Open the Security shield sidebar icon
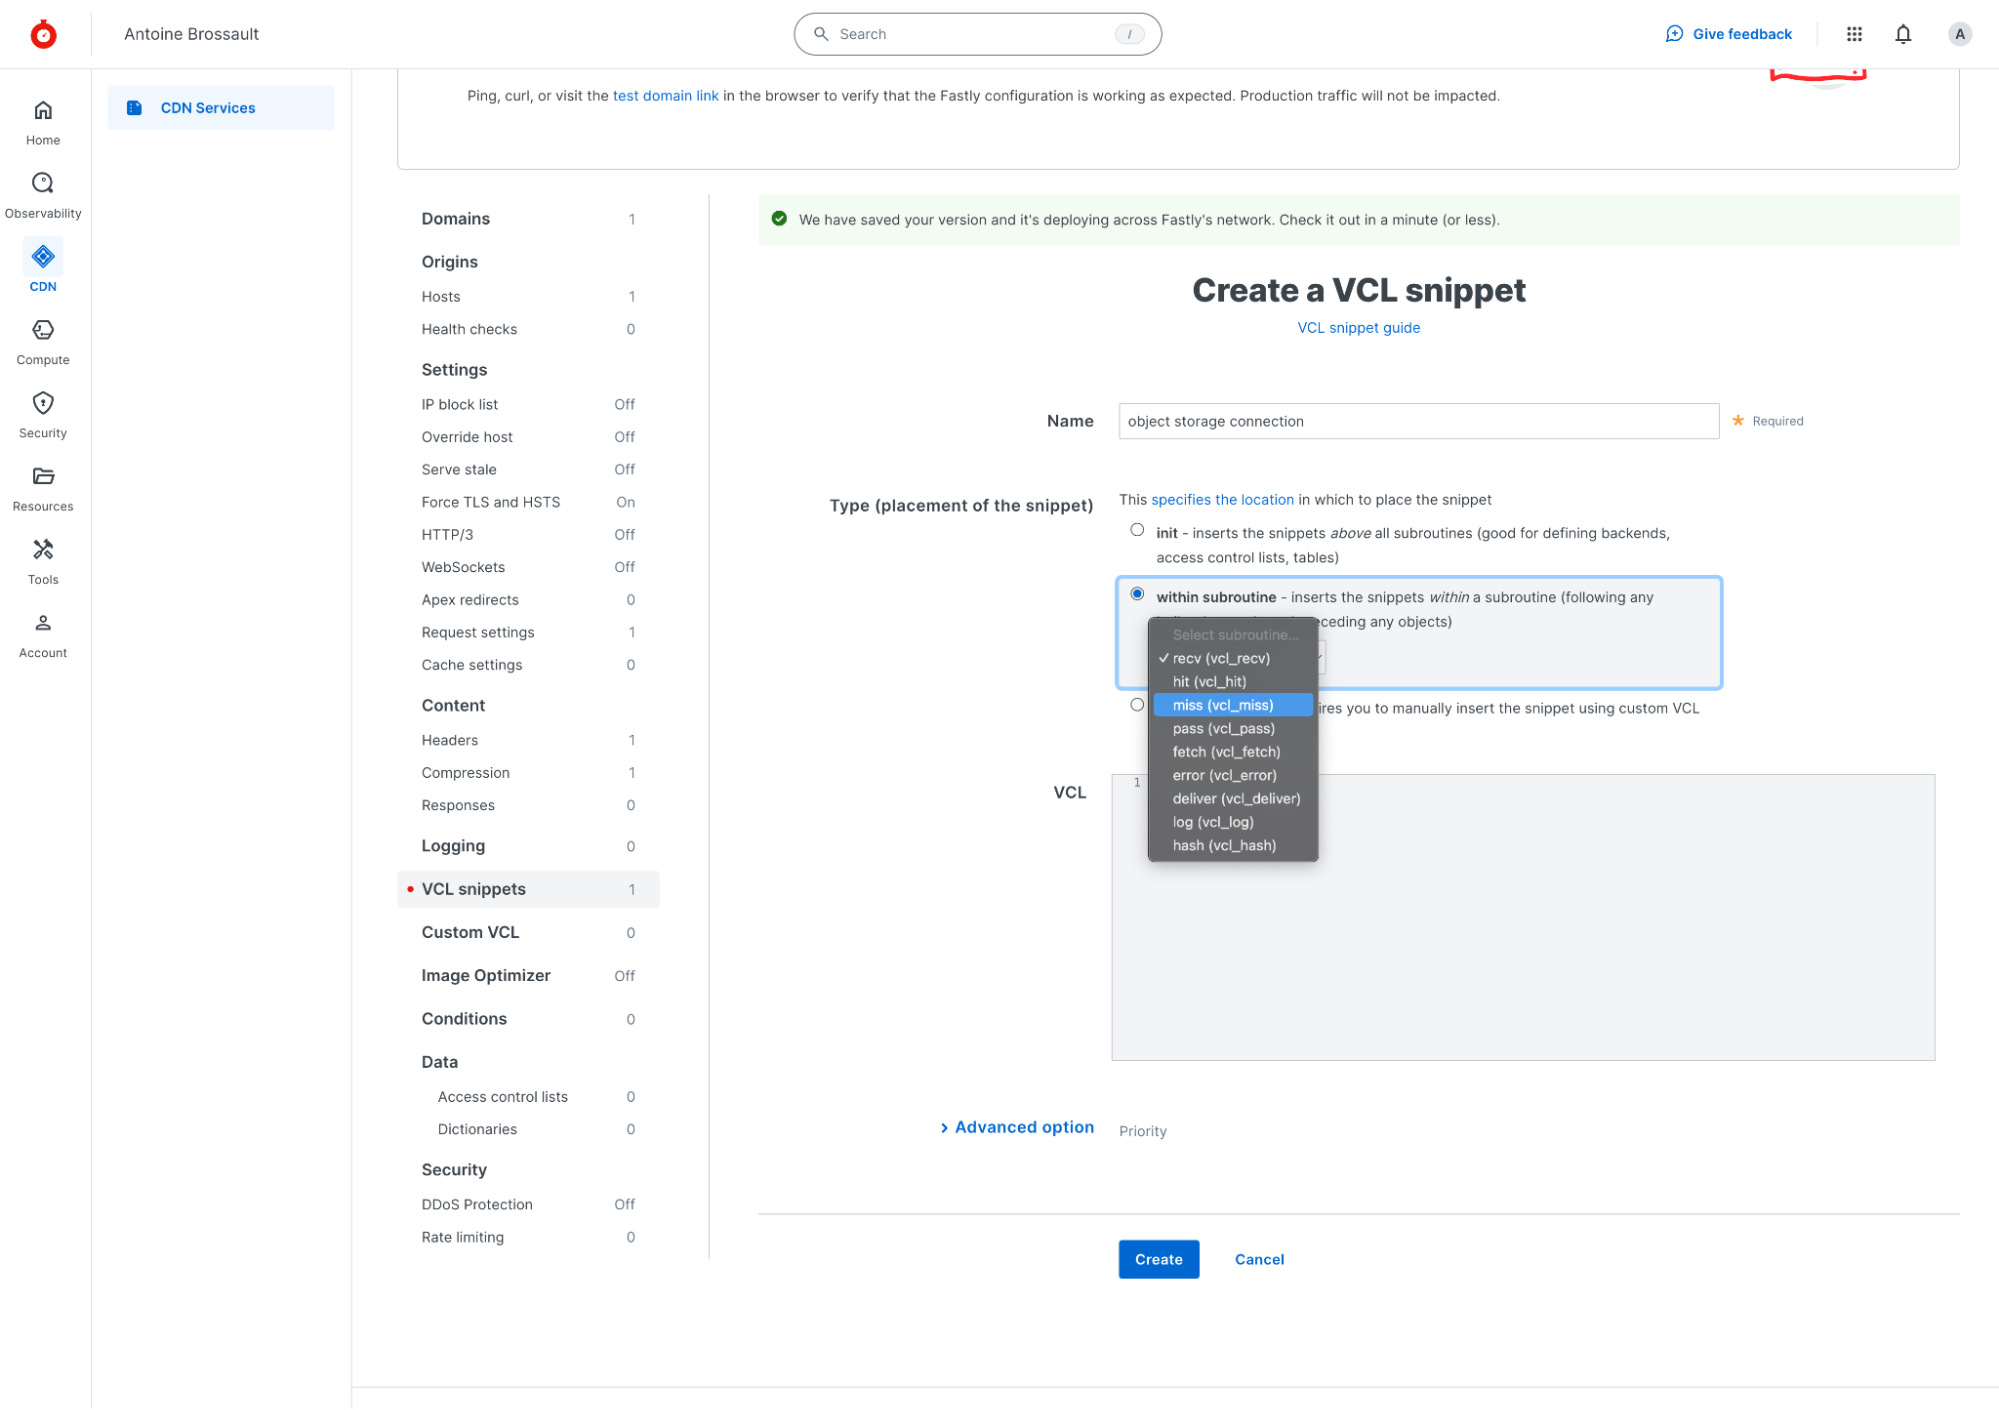This screenshot has width=1999, height=1410. 43,403
